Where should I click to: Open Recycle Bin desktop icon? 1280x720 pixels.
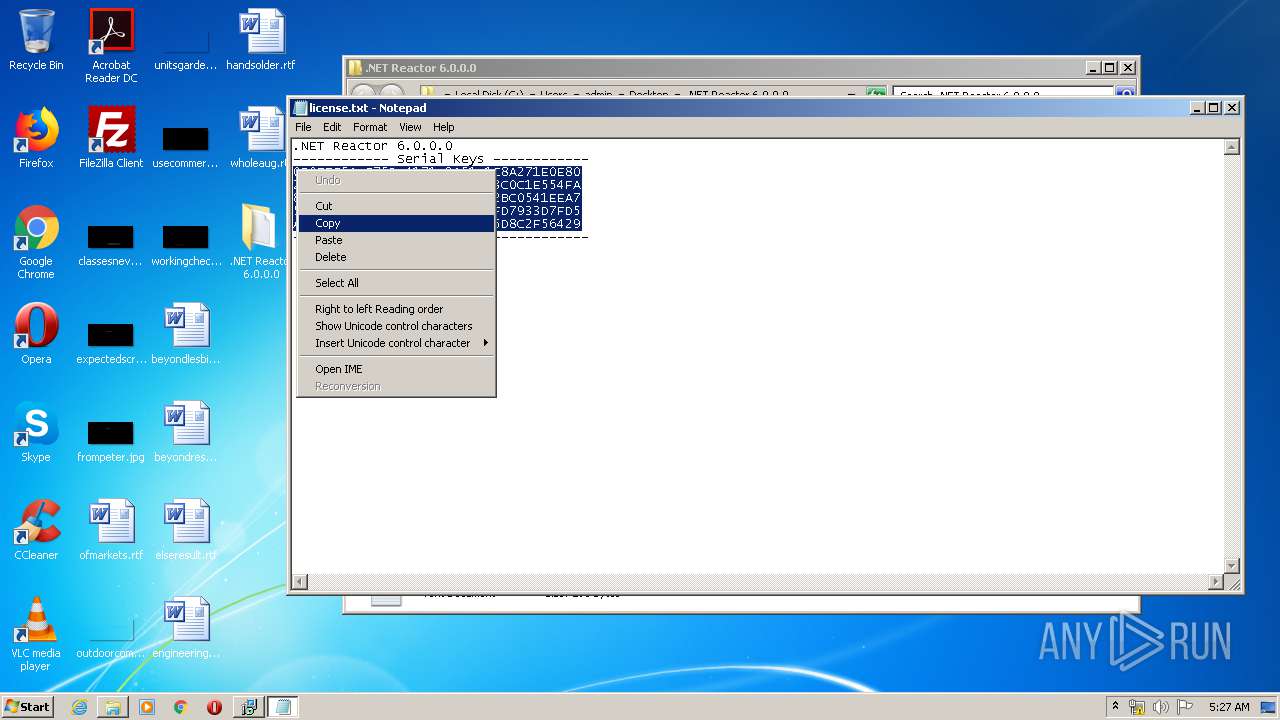click(x=36, y=40)
